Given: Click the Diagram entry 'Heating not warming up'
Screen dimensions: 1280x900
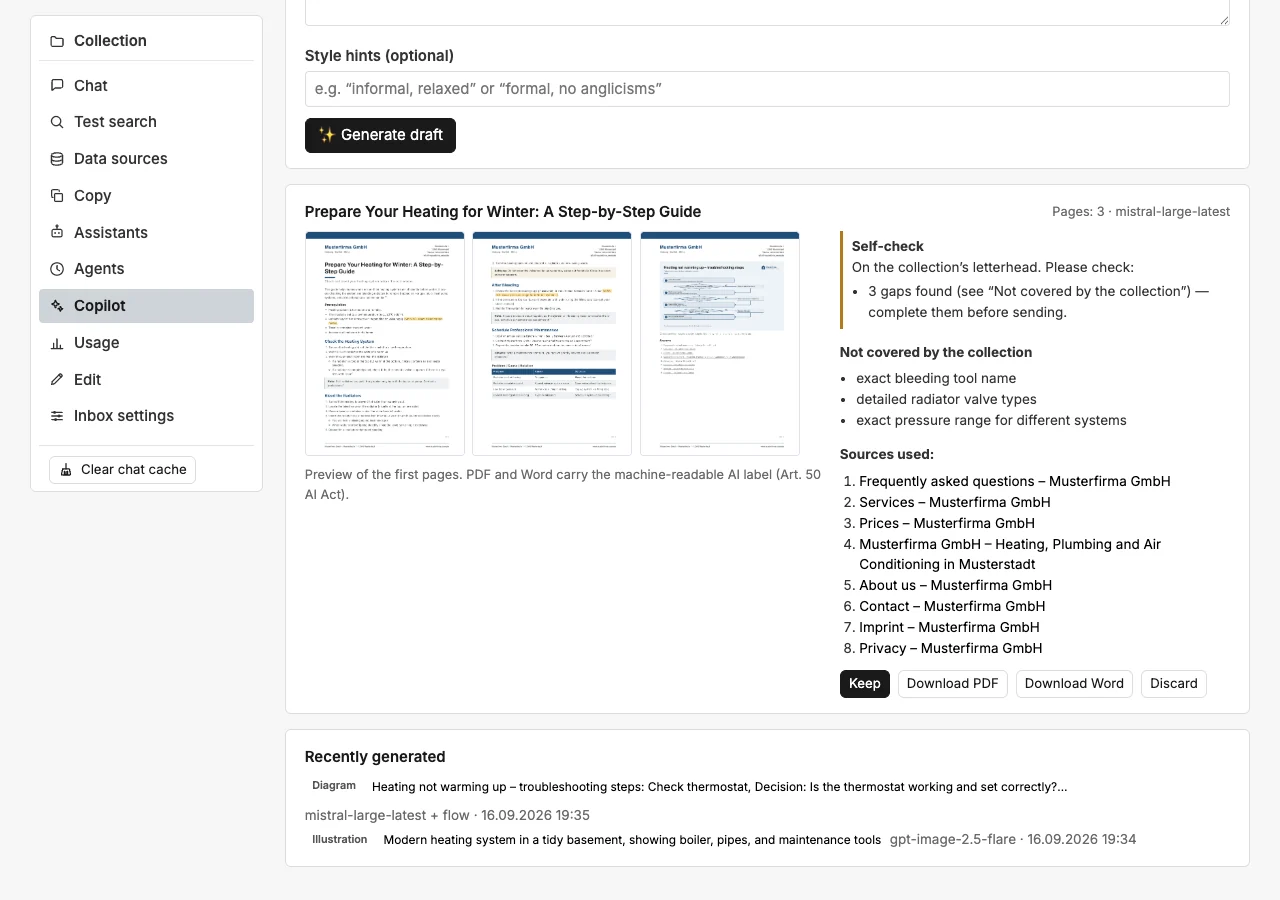Looking at the screenshot, I should (719, 787).
